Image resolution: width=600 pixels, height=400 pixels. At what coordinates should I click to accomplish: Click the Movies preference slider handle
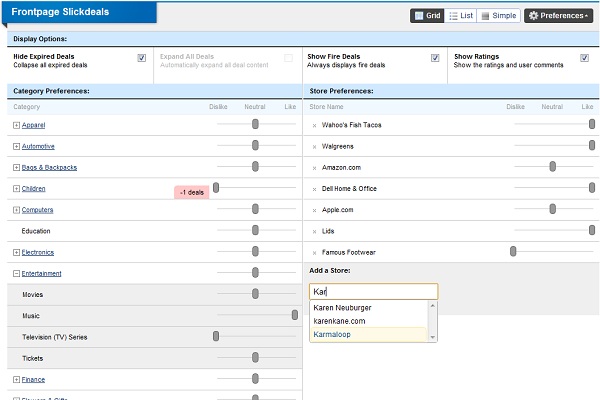tap(256, 294)
